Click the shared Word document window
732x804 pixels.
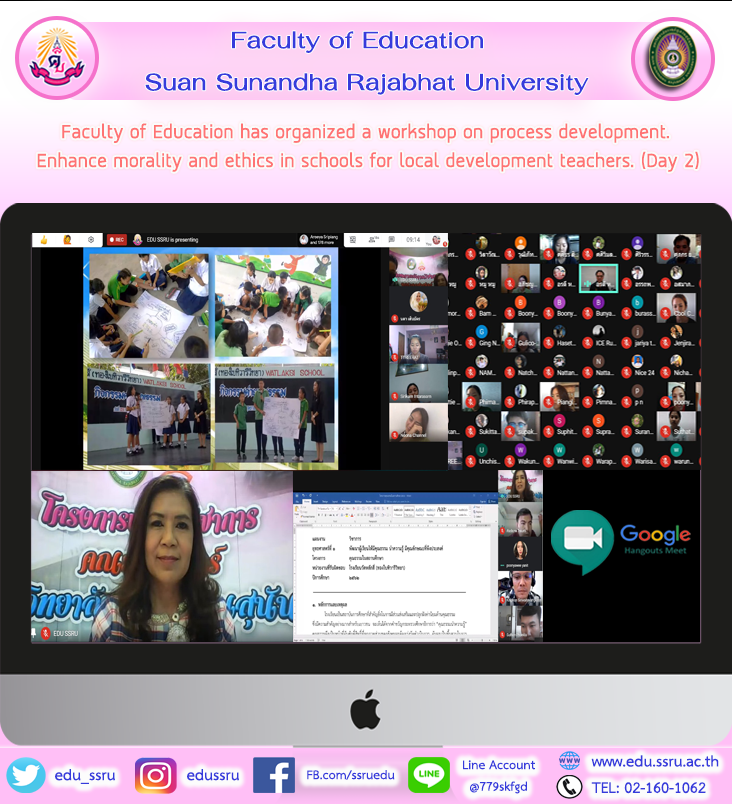point(395,565)
